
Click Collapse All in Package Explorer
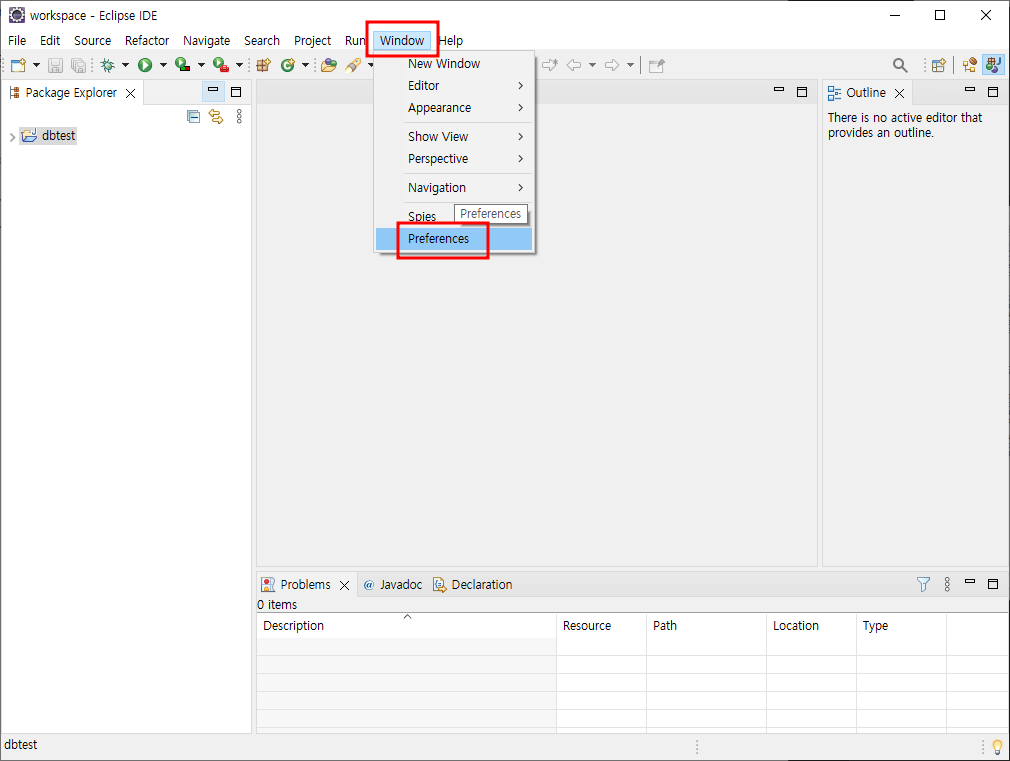pyautogui.click(x=193, y=117)
